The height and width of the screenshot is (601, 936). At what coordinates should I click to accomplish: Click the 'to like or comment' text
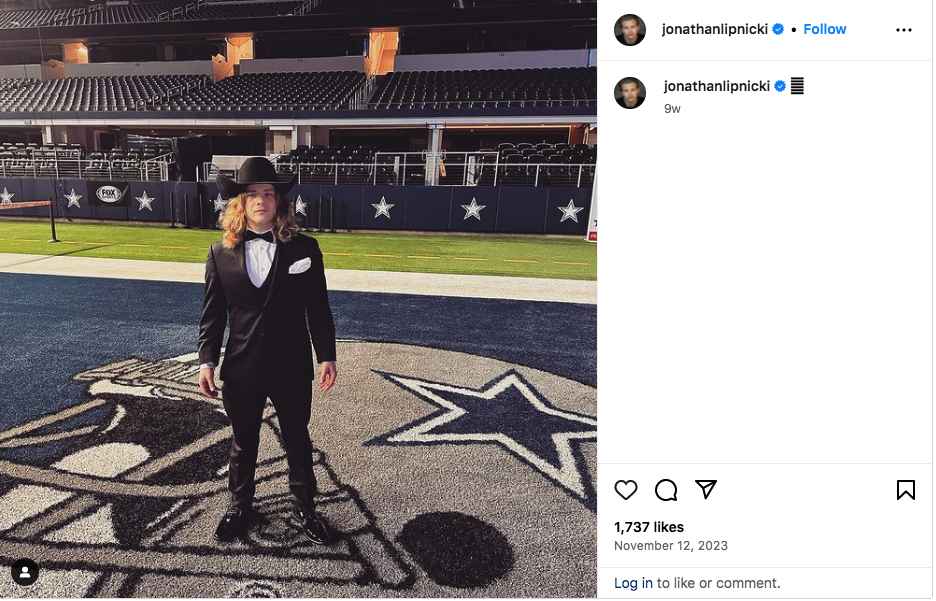[718, 583]
